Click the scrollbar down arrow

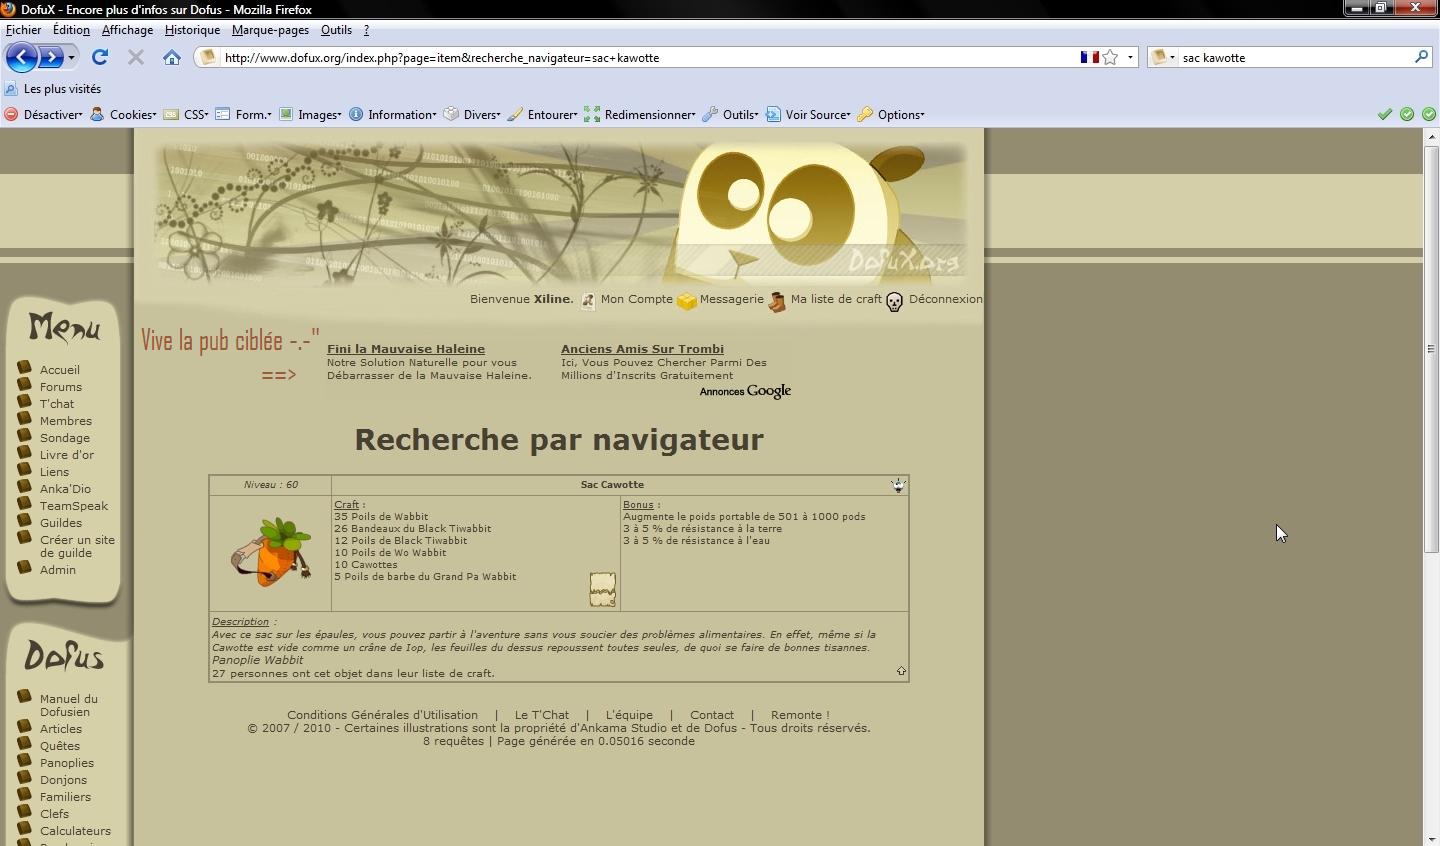point(1431,838)
